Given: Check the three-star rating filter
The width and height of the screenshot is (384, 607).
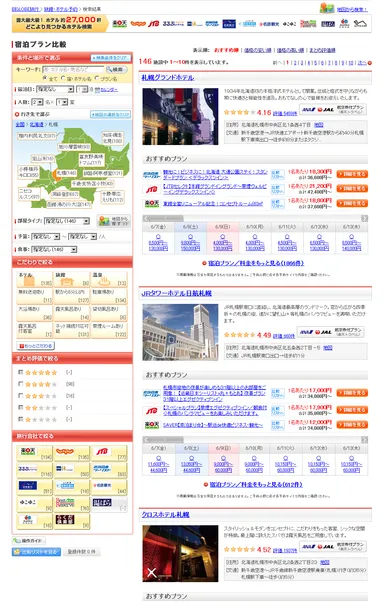Looking at the screenshot, I should (x=21, y=396).
